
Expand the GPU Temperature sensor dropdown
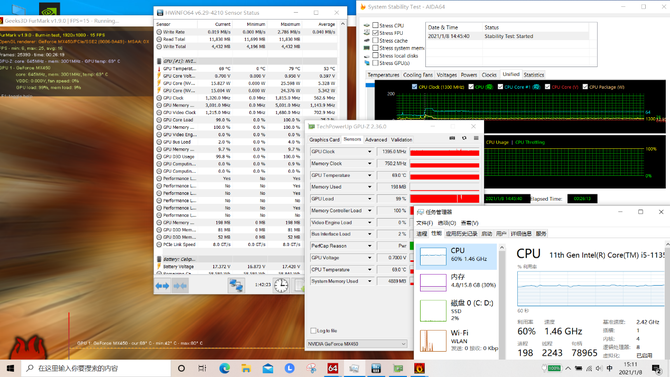(x=370, y=175)
